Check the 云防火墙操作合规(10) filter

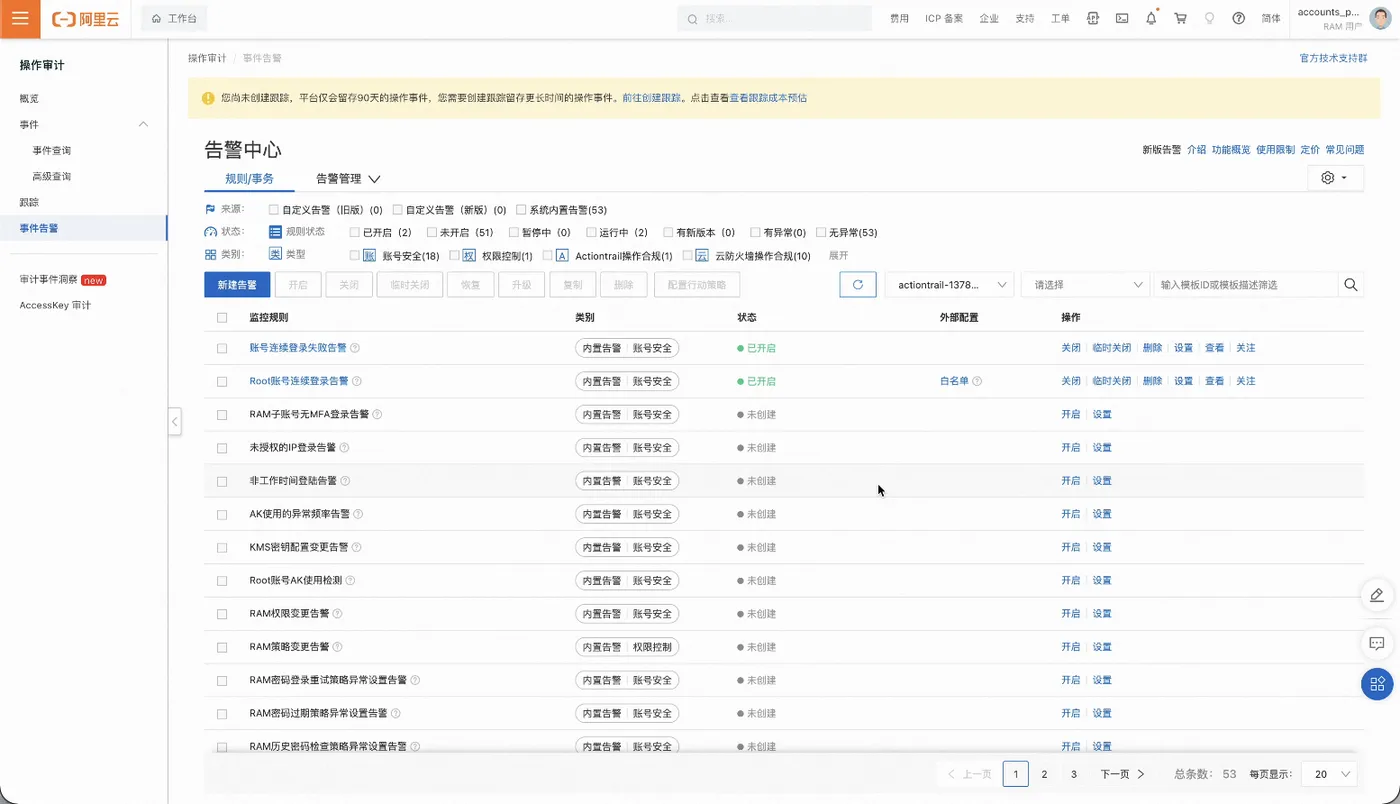pos(687,256)
